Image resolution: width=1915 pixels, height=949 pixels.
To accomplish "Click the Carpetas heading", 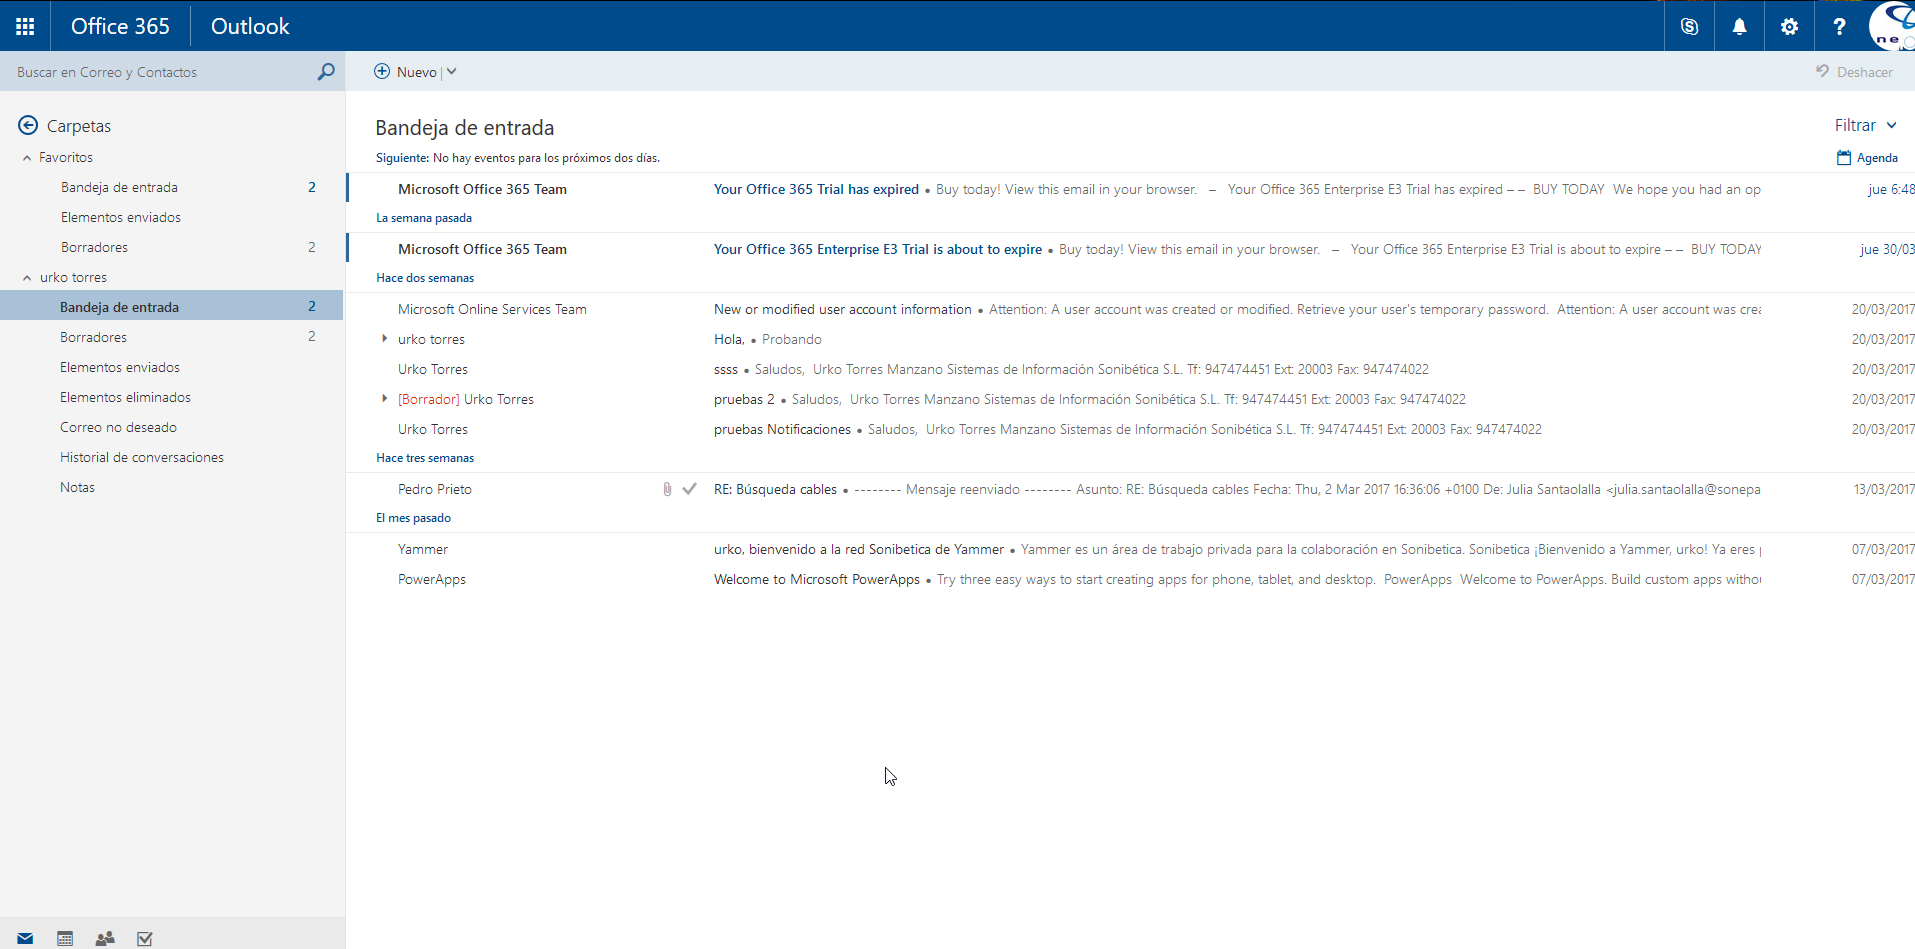I will tap(79, 126).
